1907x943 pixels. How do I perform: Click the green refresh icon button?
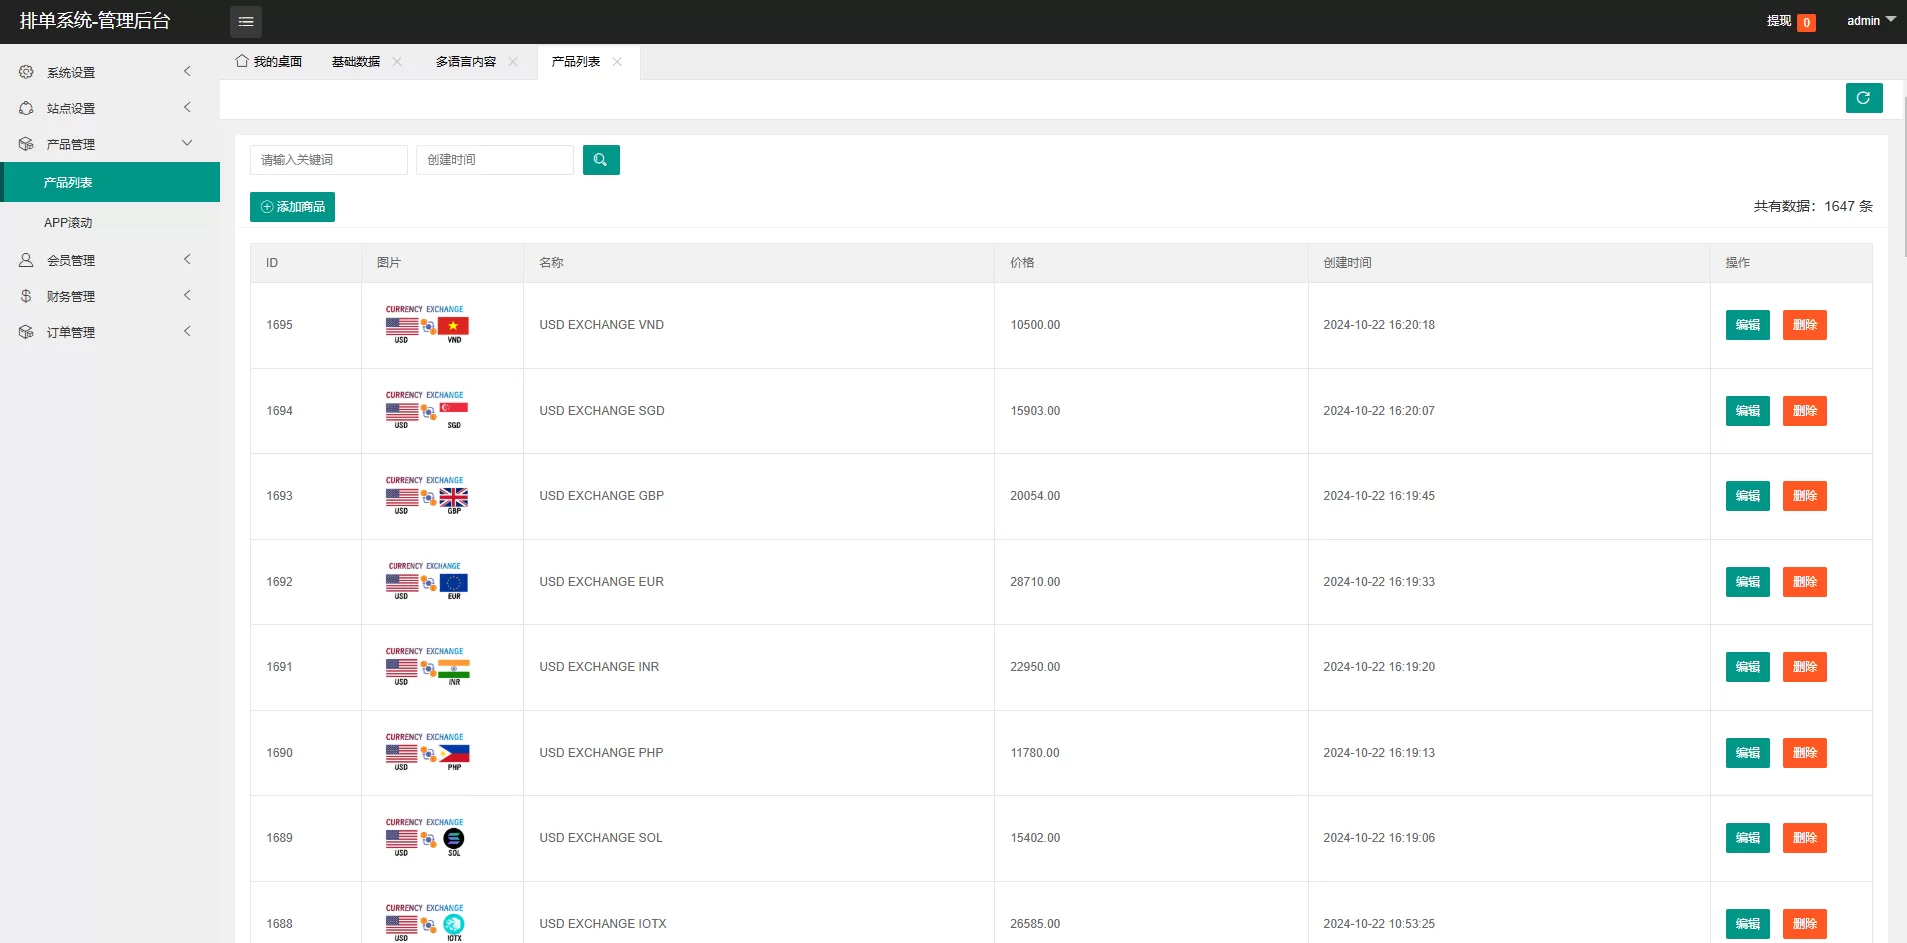tap(1863, 98)
